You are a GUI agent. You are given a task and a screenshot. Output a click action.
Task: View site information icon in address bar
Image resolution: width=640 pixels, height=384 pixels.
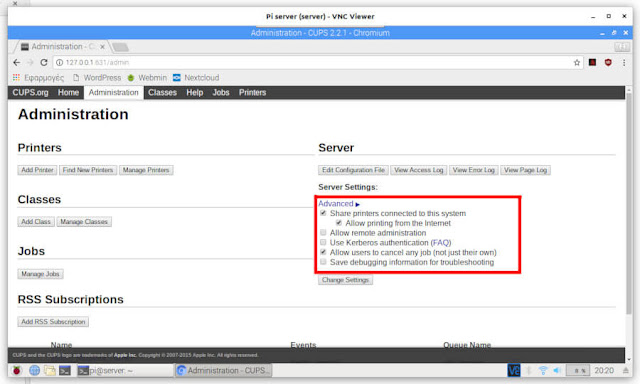59,62
